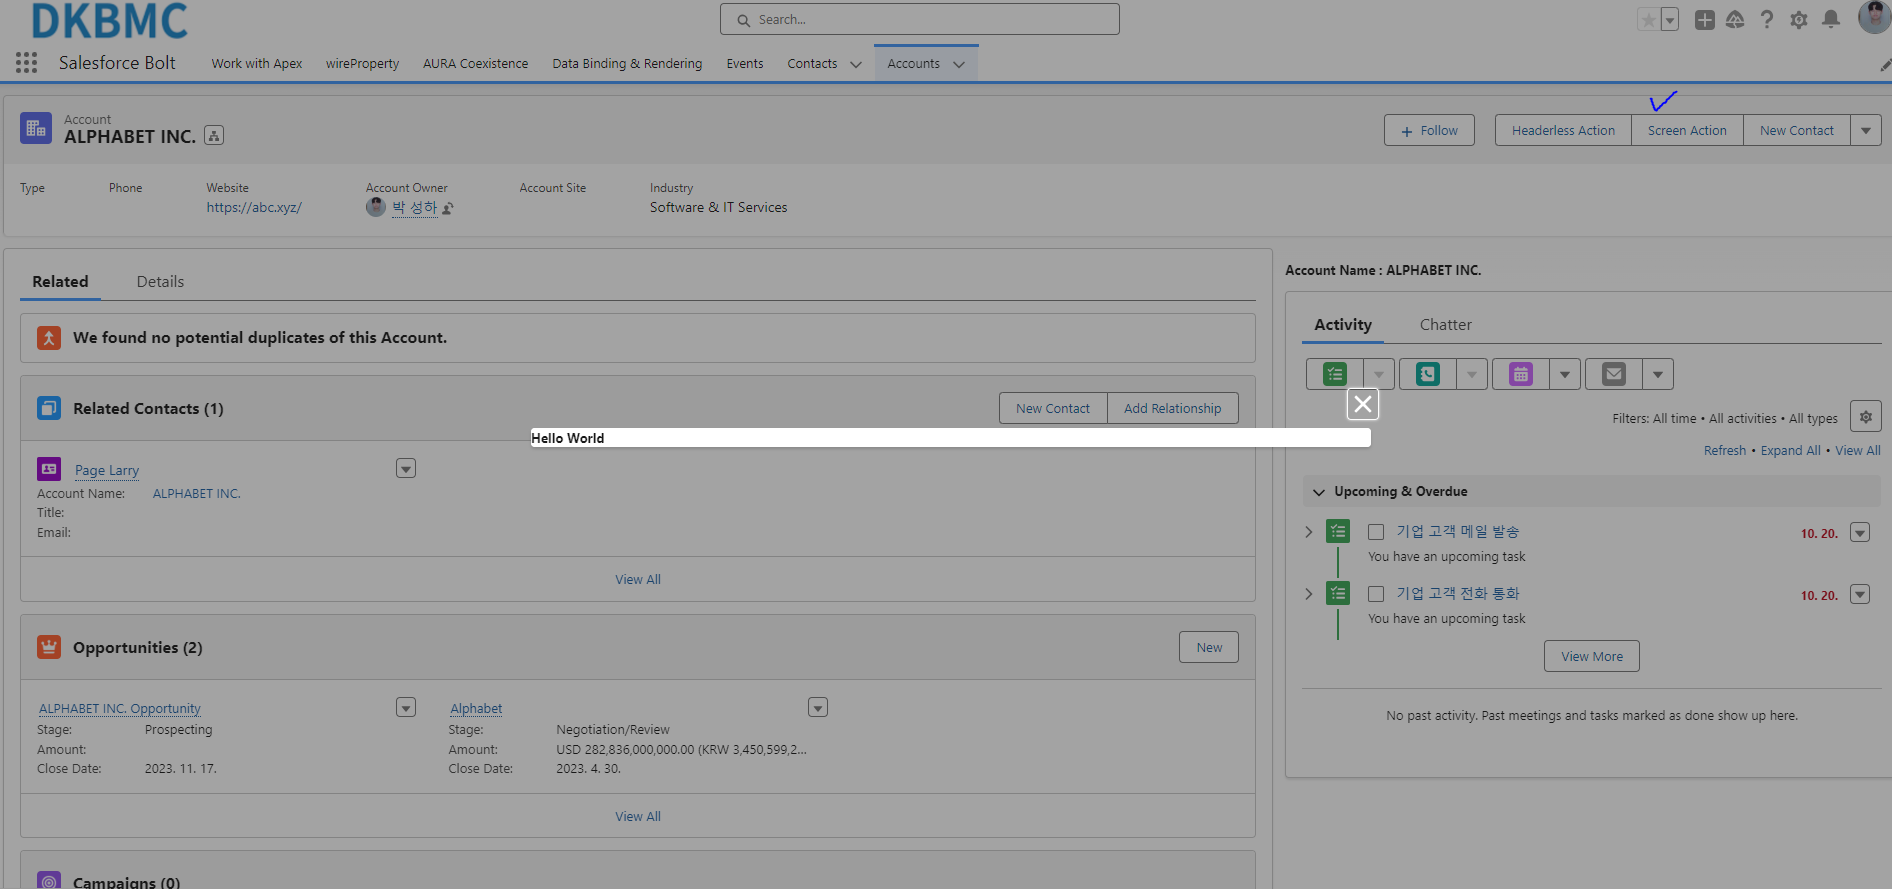View account hierarchy icon next to ALPHABET INC.
The width and height of the screenshot is (1892, 889).
214,135
